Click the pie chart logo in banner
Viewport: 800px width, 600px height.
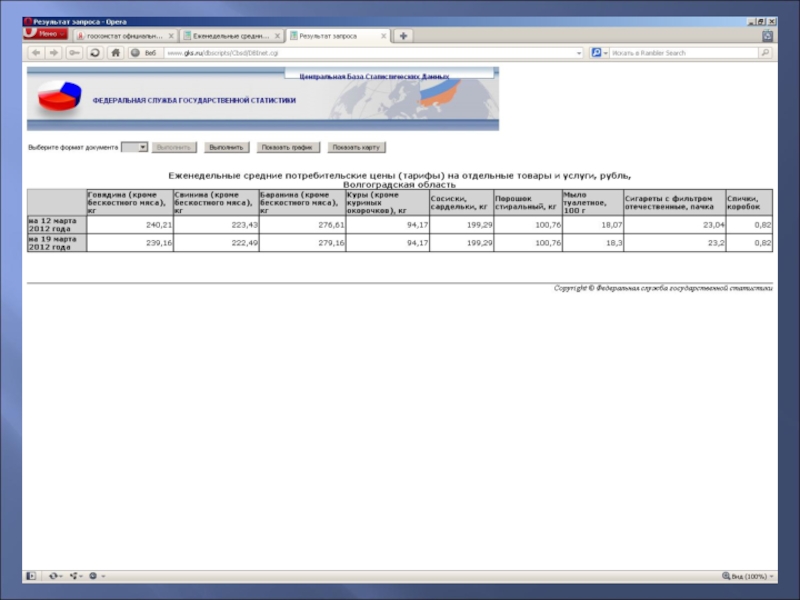59,98
